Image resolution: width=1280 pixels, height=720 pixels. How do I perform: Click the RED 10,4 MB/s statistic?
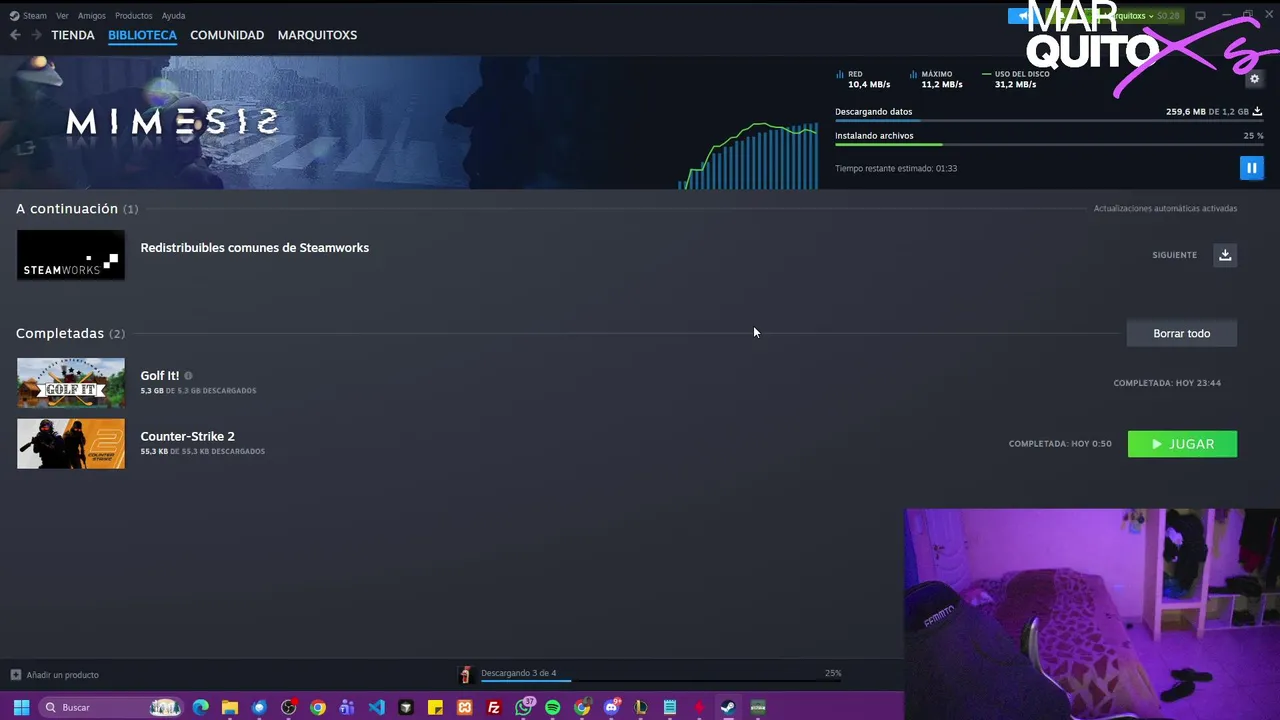point(863,79)
